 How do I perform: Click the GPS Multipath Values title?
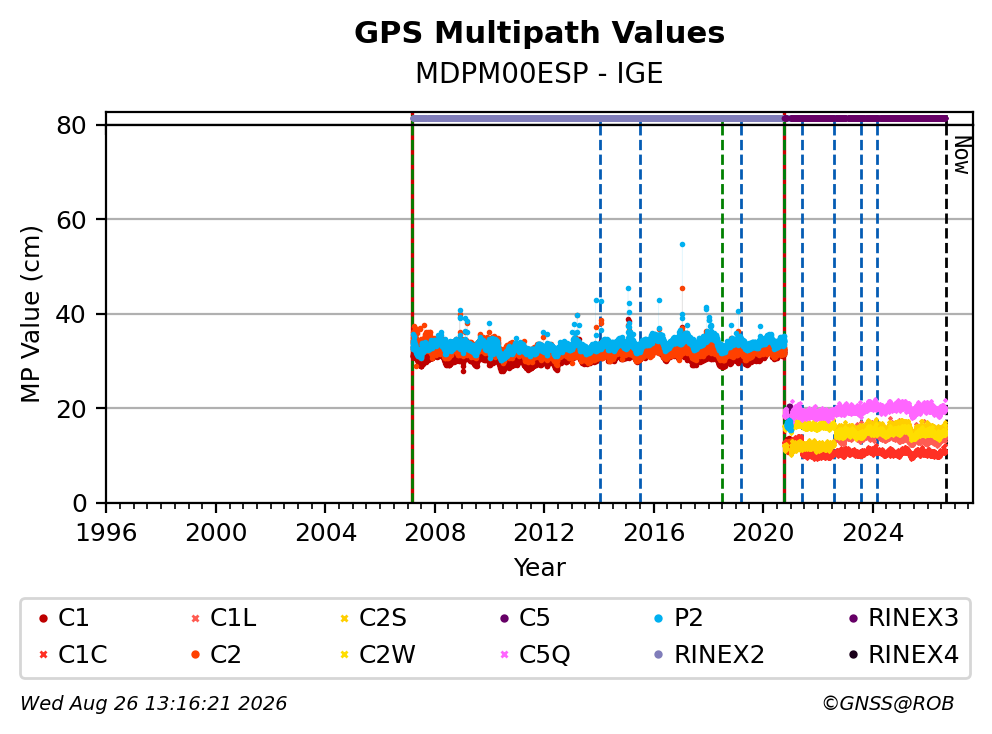539,33
